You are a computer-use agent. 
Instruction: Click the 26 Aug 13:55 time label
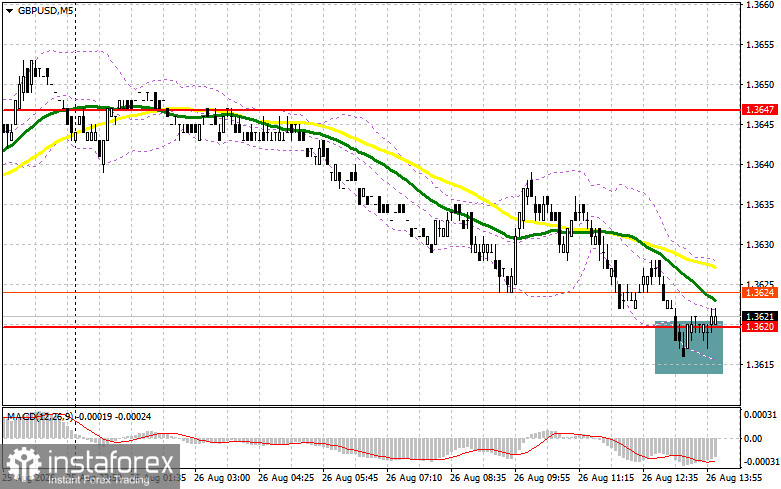734,478
